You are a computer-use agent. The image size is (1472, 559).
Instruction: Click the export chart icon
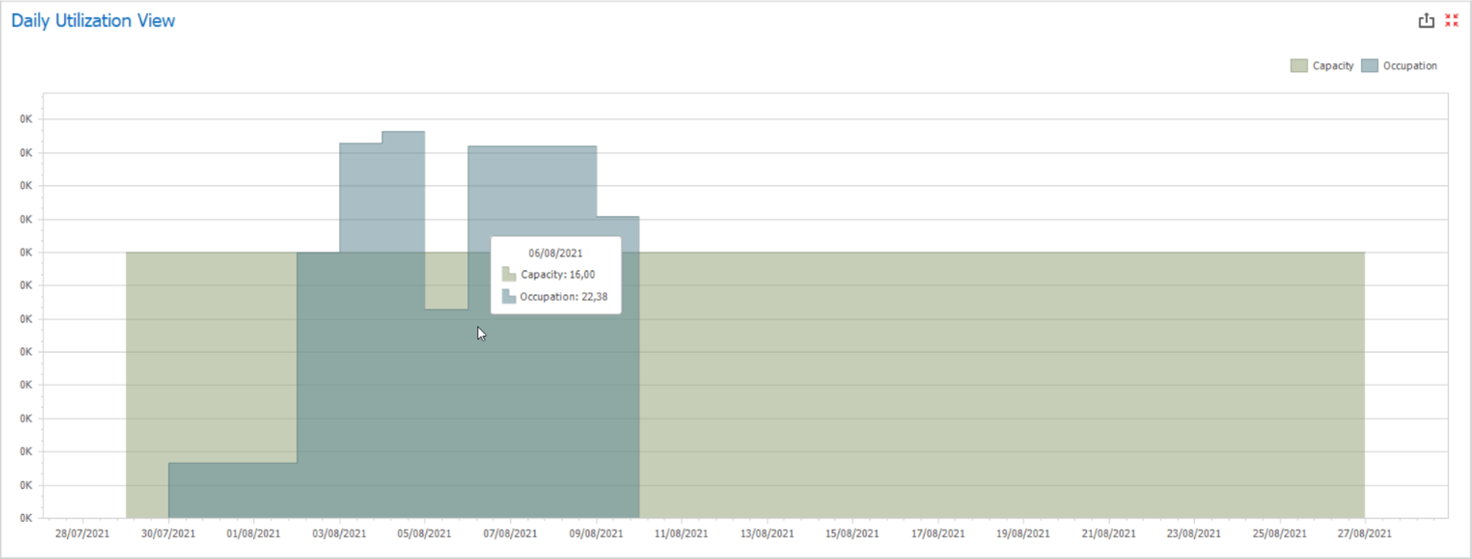click(x=1427, y=21)
